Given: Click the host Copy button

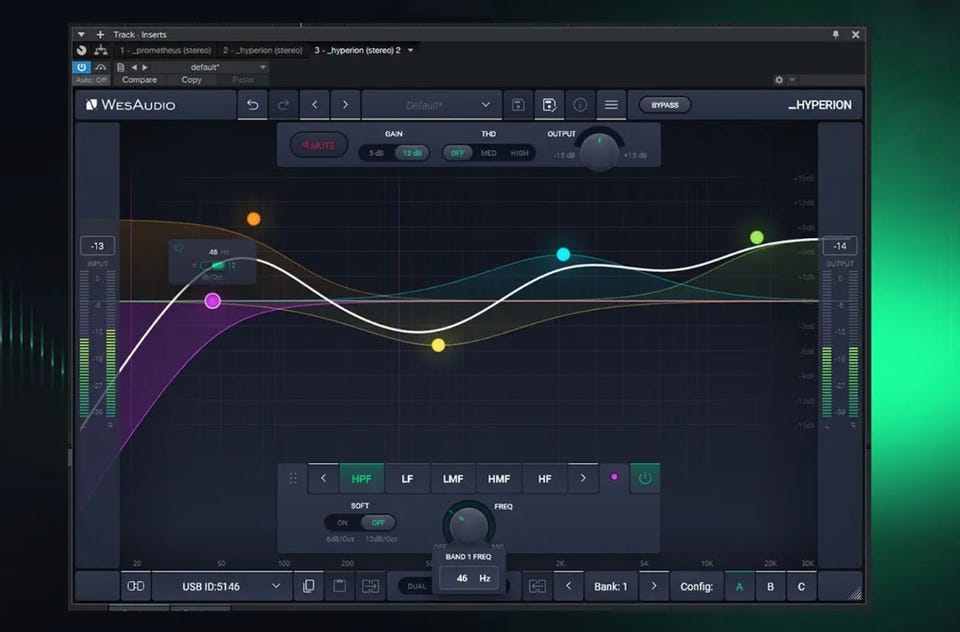Looking at the screenshot, I should click(191, 80).
